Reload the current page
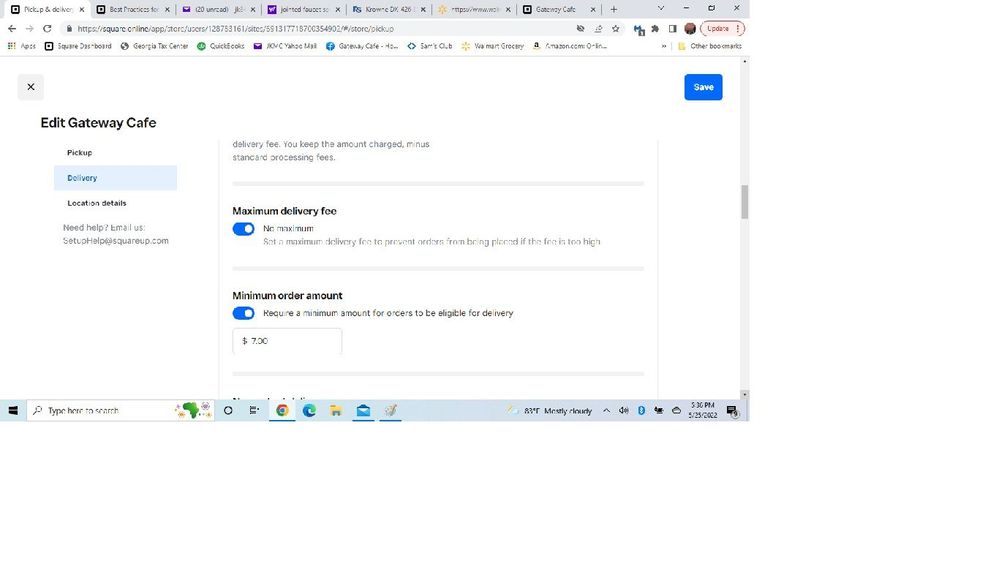 47,29
